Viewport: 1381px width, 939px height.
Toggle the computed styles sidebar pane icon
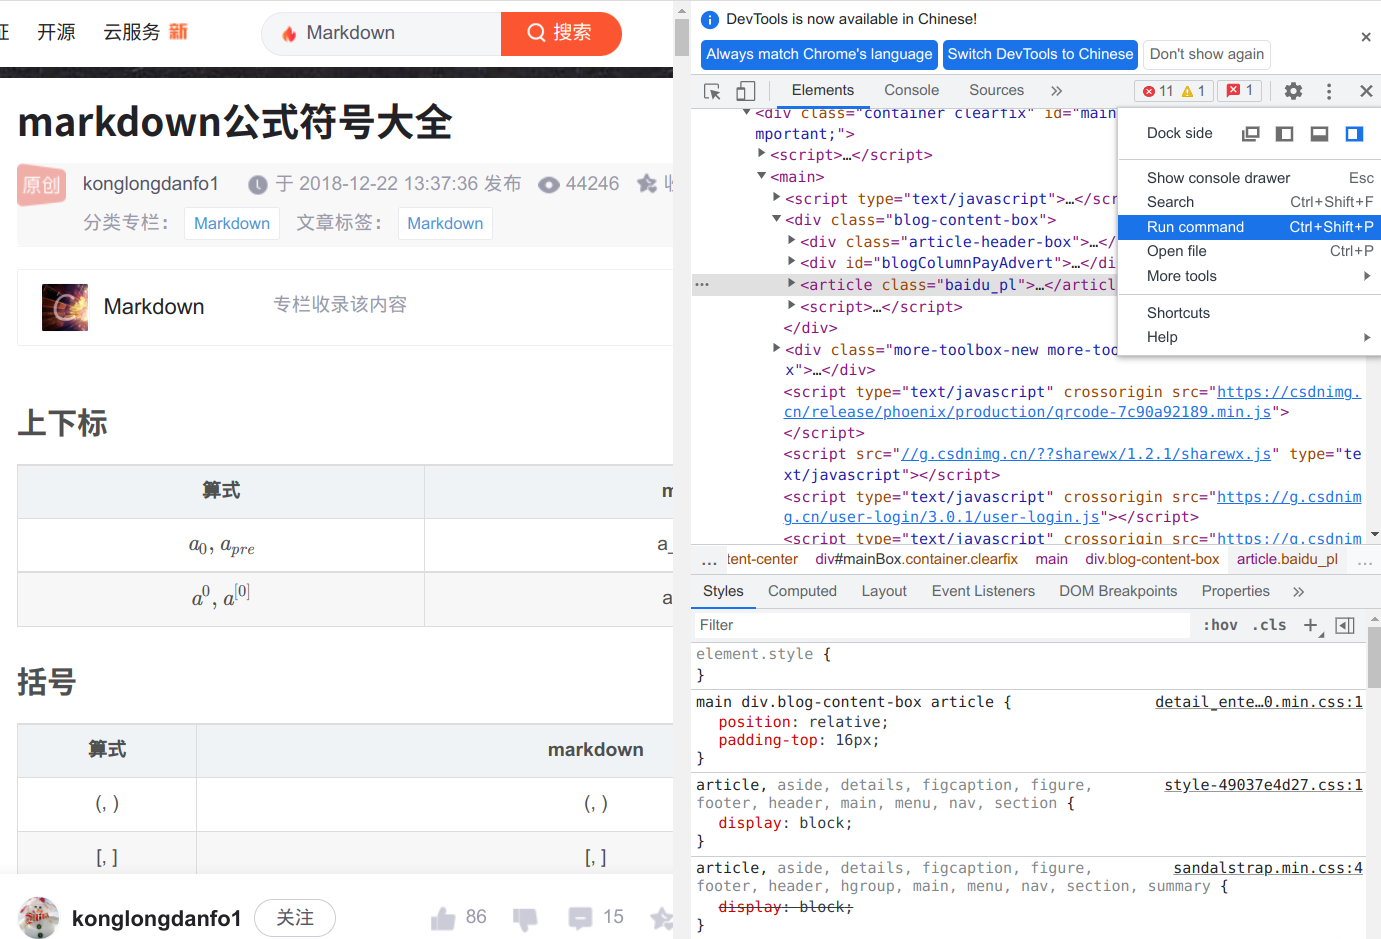click(x=1345, y=625)
